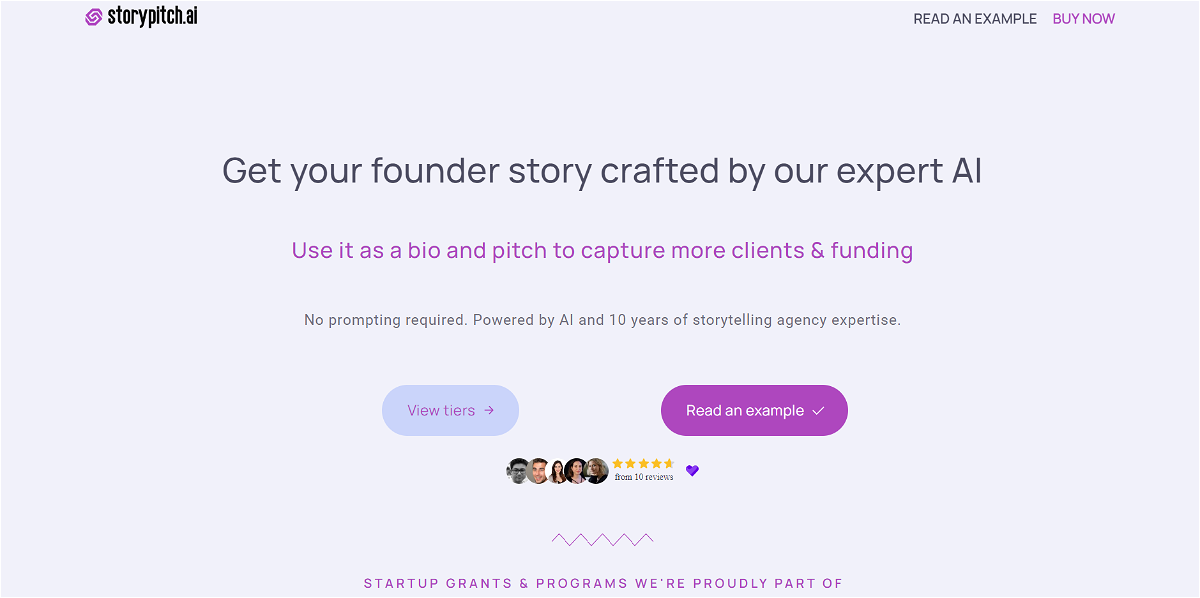
Task: Click the middle reviewer avatar on white background
Action: 557,471
